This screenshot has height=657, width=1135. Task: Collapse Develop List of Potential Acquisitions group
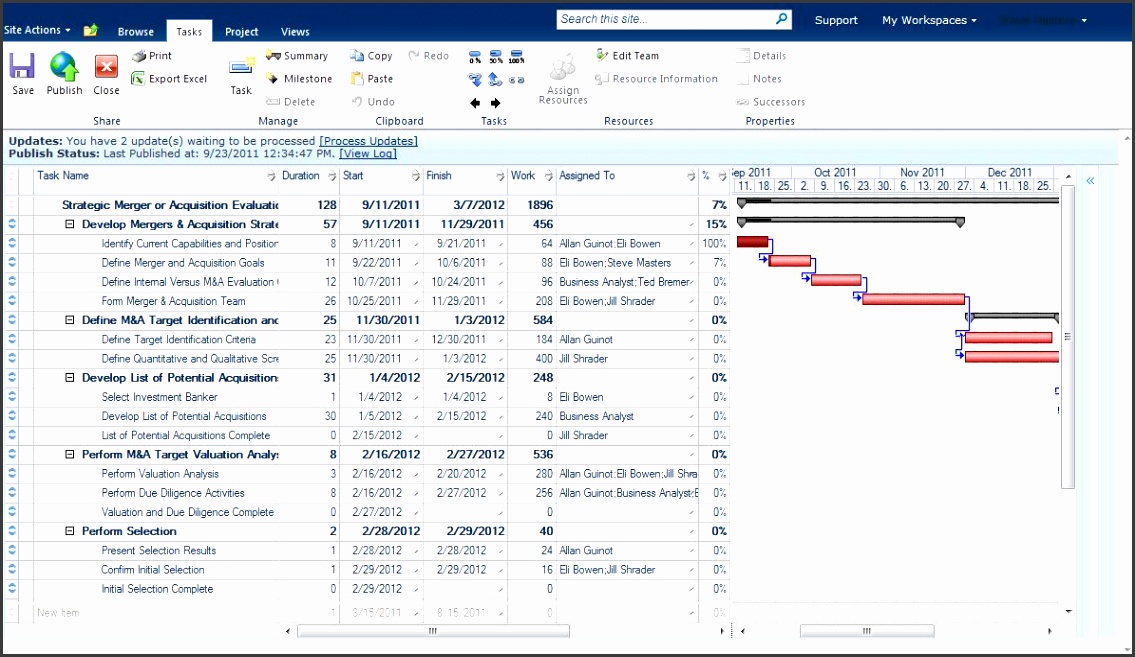(69, 378)
